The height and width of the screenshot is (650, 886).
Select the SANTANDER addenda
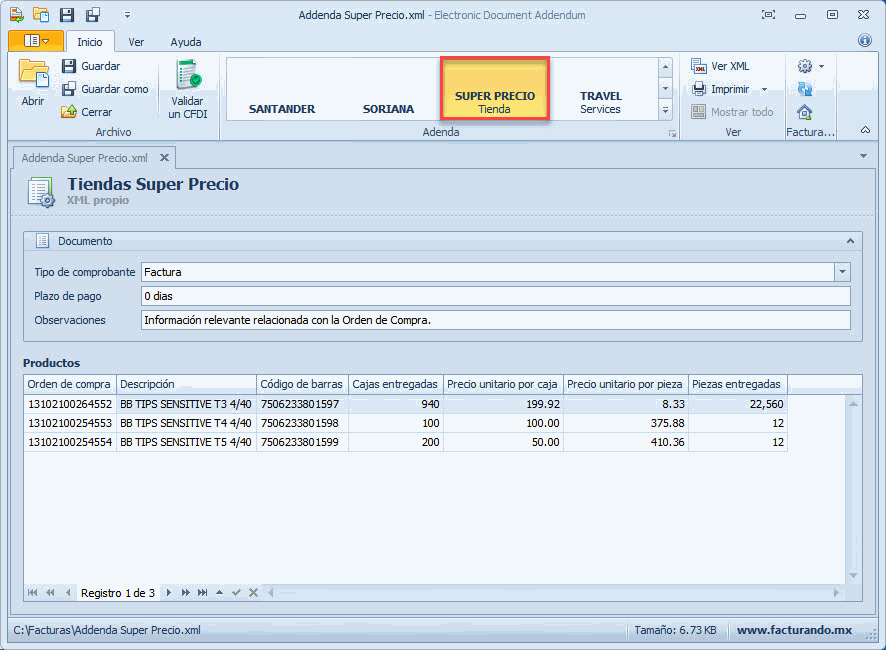[282, 109]
